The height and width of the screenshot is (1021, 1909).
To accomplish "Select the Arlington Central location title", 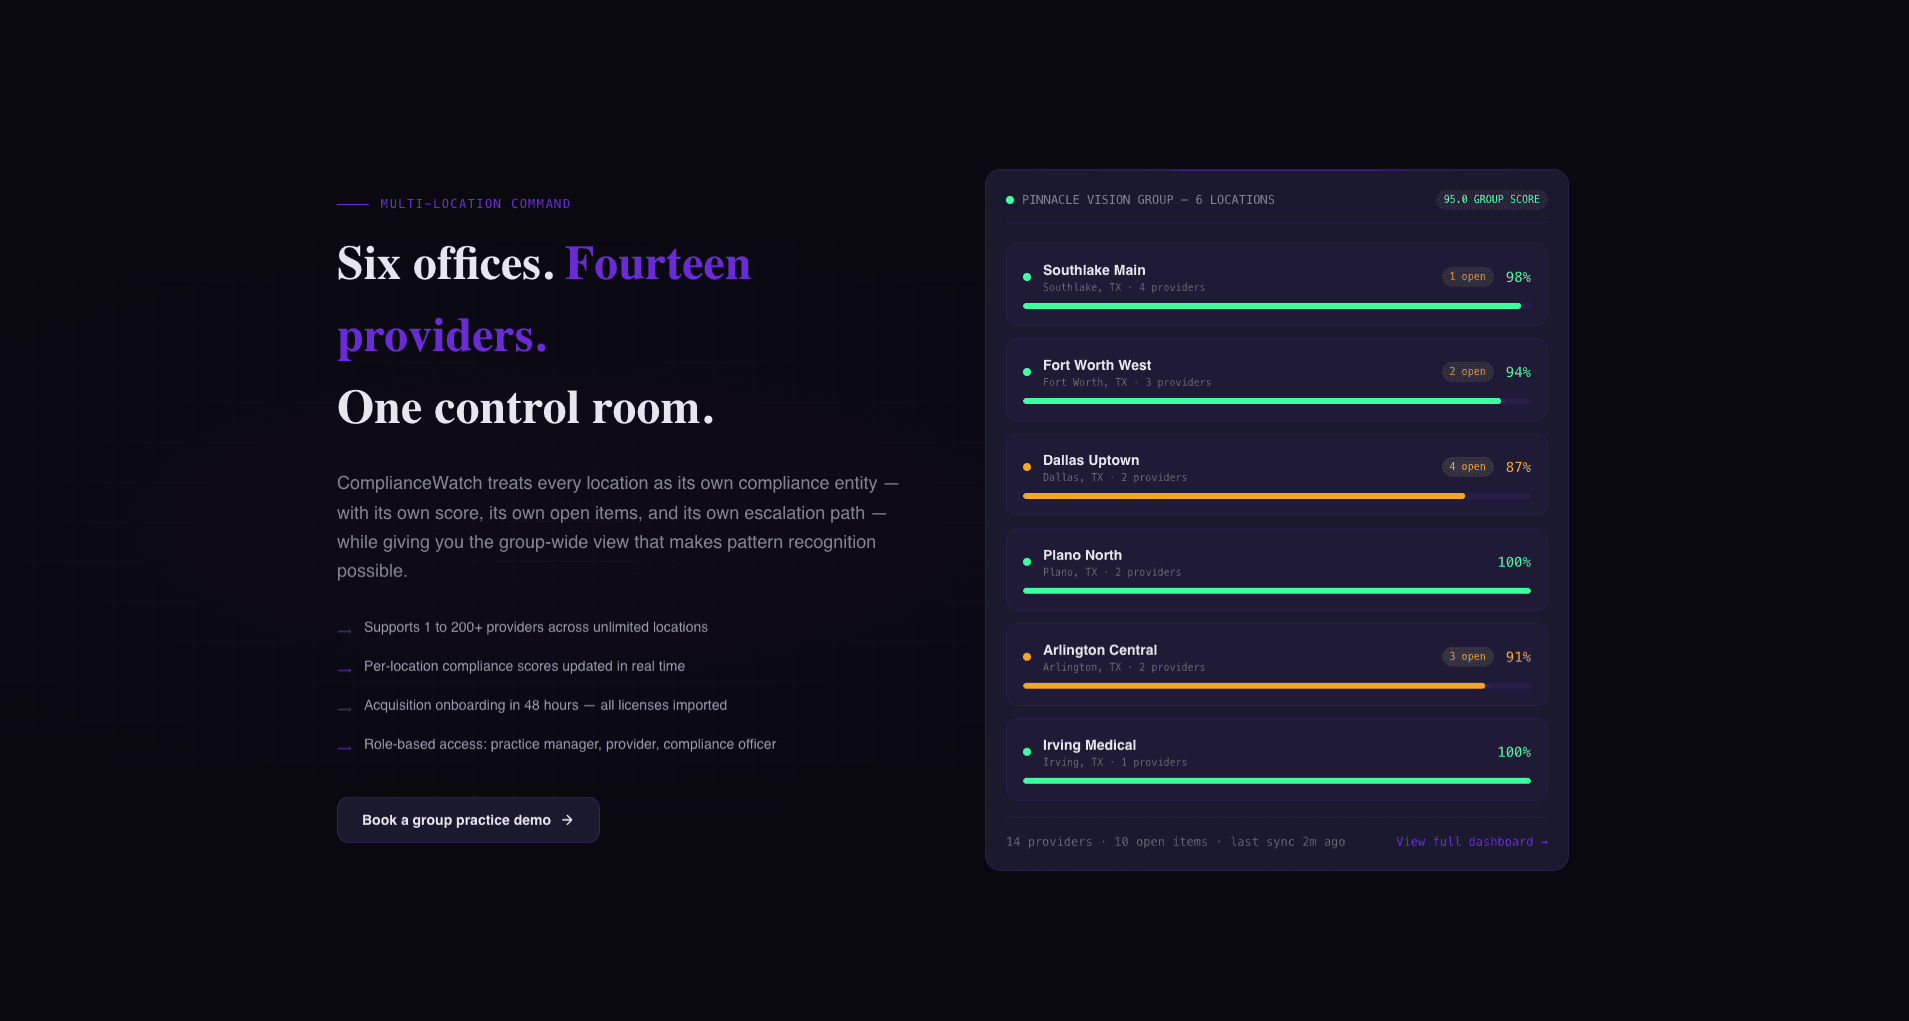I will [x=1100, y=650].
